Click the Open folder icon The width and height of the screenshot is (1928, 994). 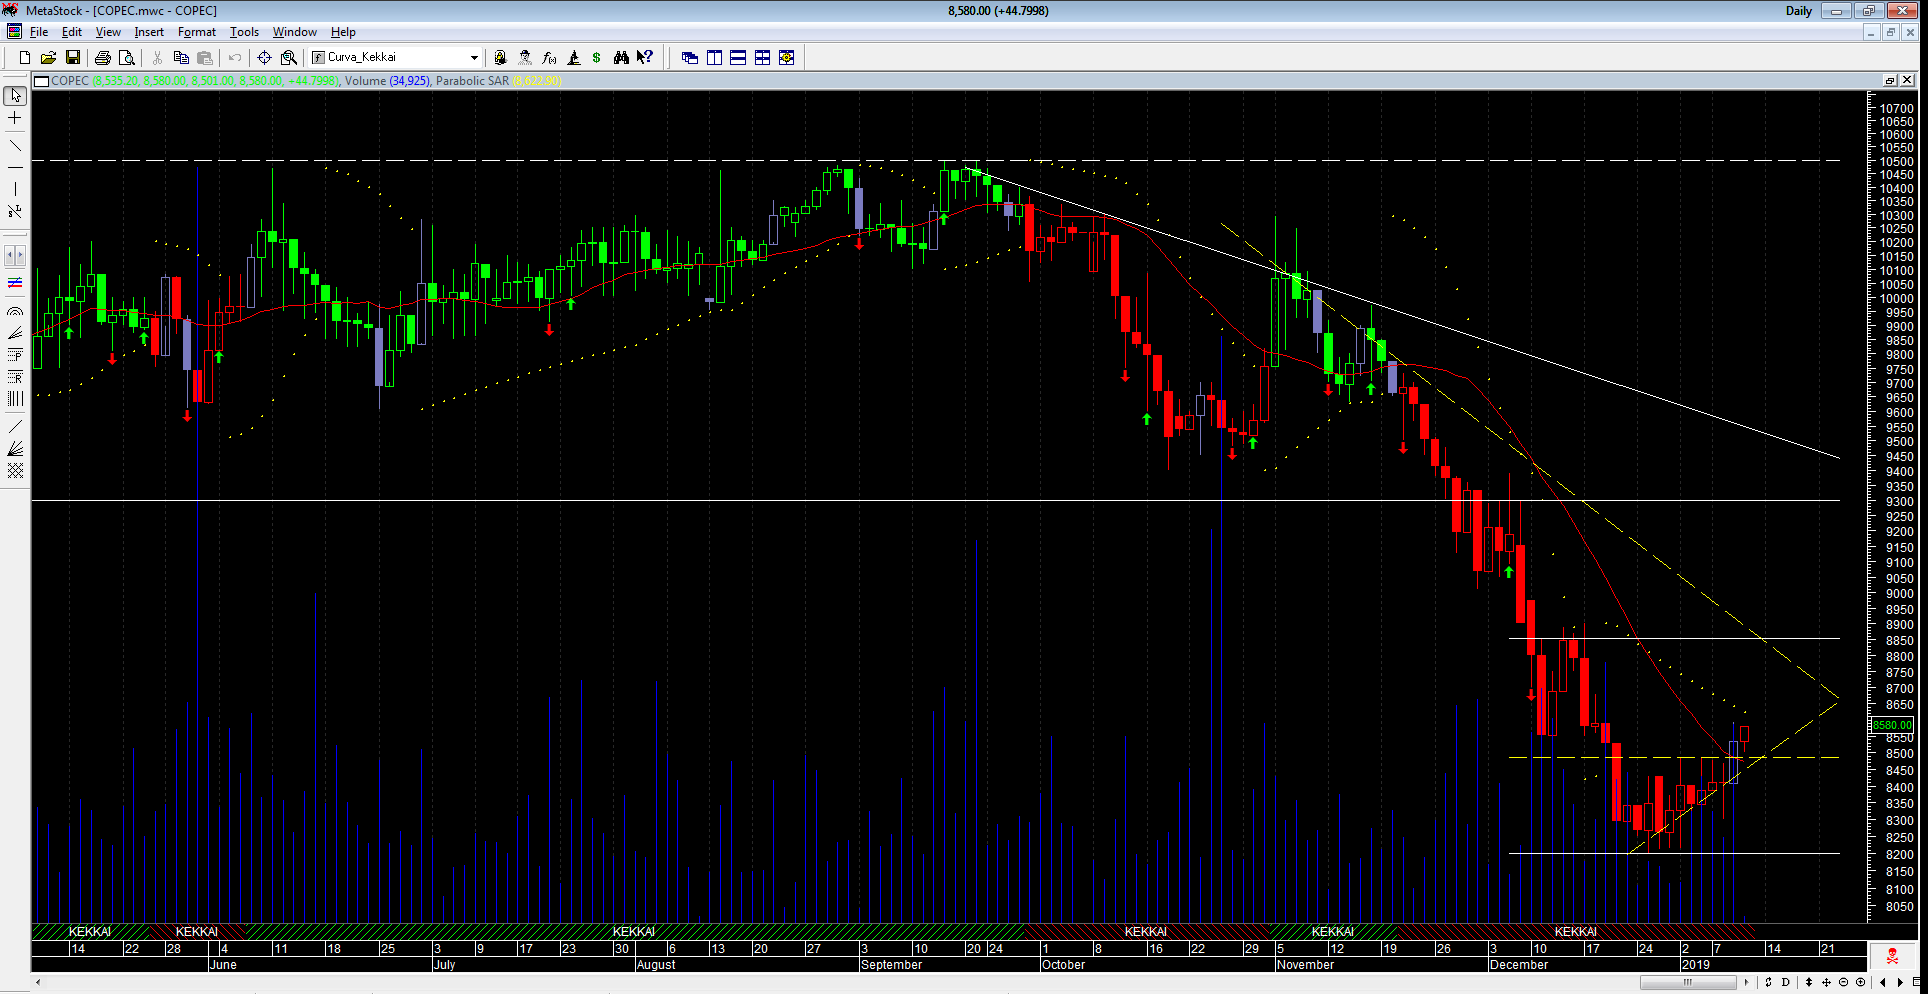click(x=48, y=58)
